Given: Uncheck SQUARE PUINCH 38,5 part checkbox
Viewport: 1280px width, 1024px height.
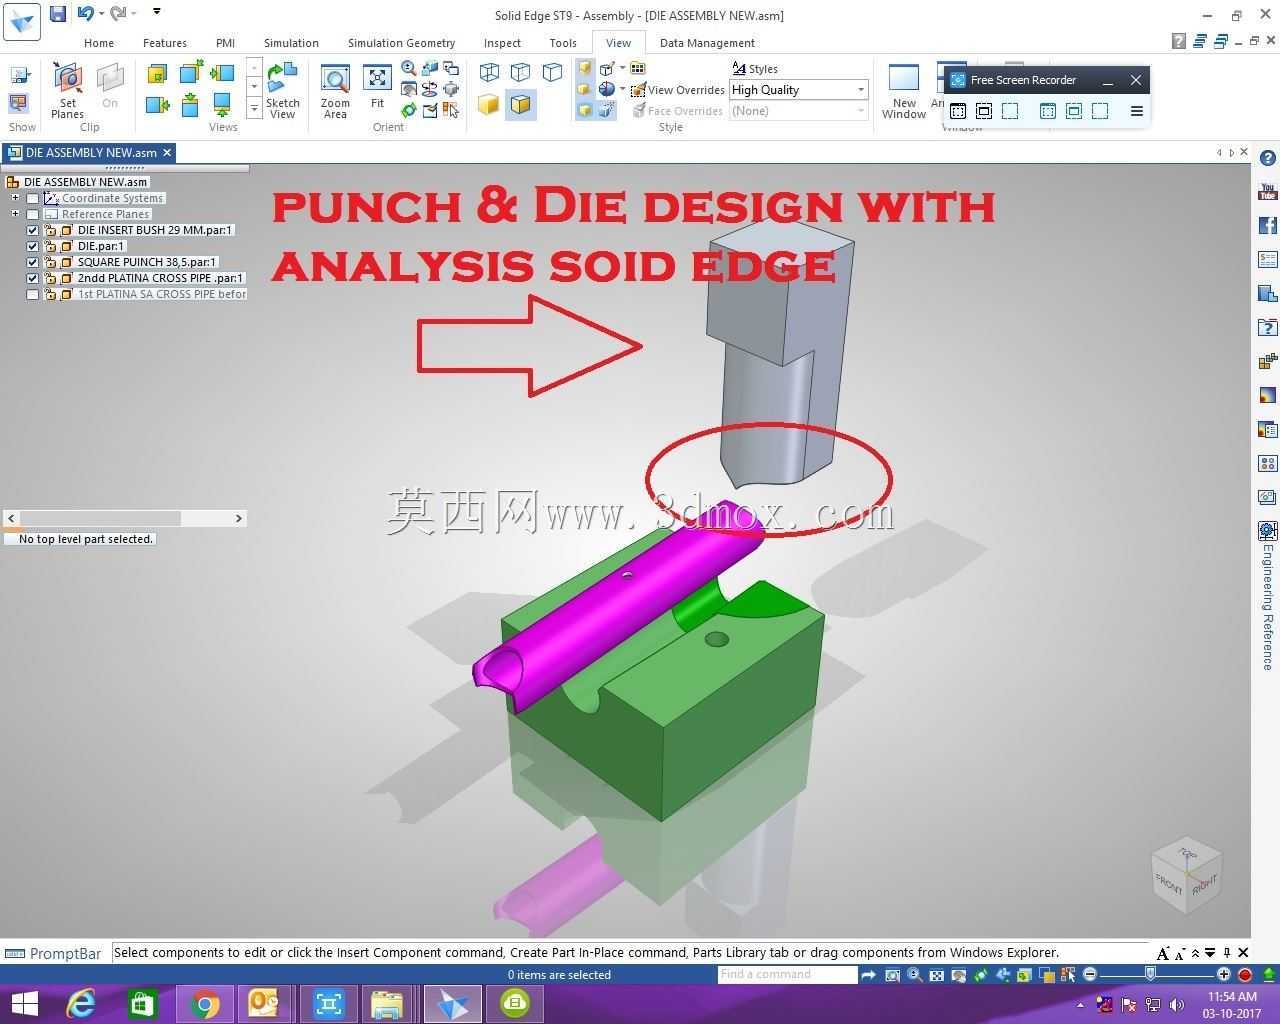Looking at the screenshot, I should coord(33,262).
